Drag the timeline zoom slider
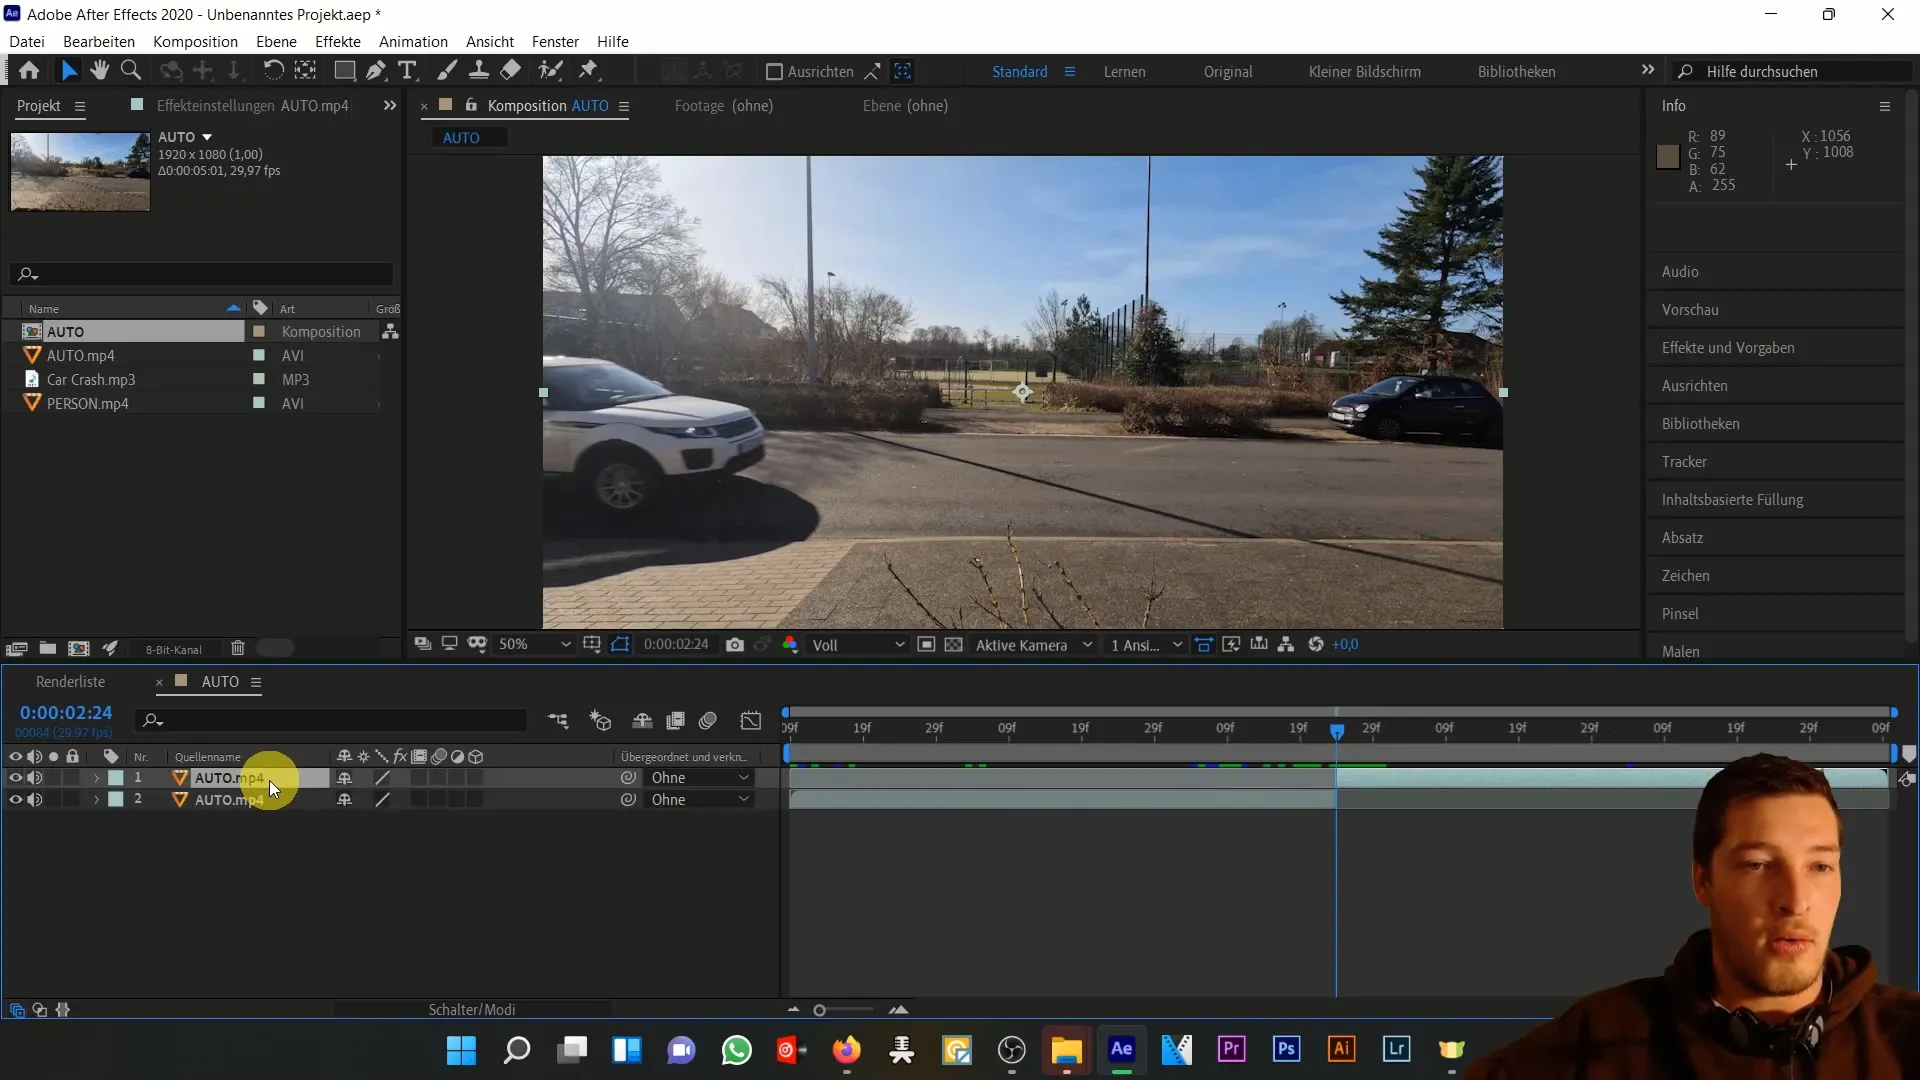Screen dimensions: 1920x1080 click(x=819, y=1009)
